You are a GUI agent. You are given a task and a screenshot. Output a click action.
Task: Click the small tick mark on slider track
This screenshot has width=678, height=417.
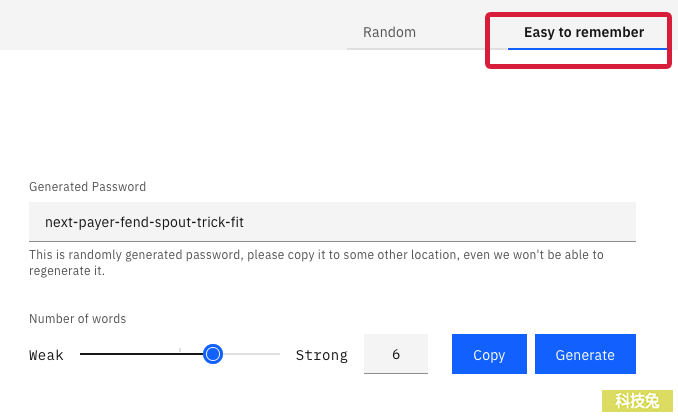point(180,350)
